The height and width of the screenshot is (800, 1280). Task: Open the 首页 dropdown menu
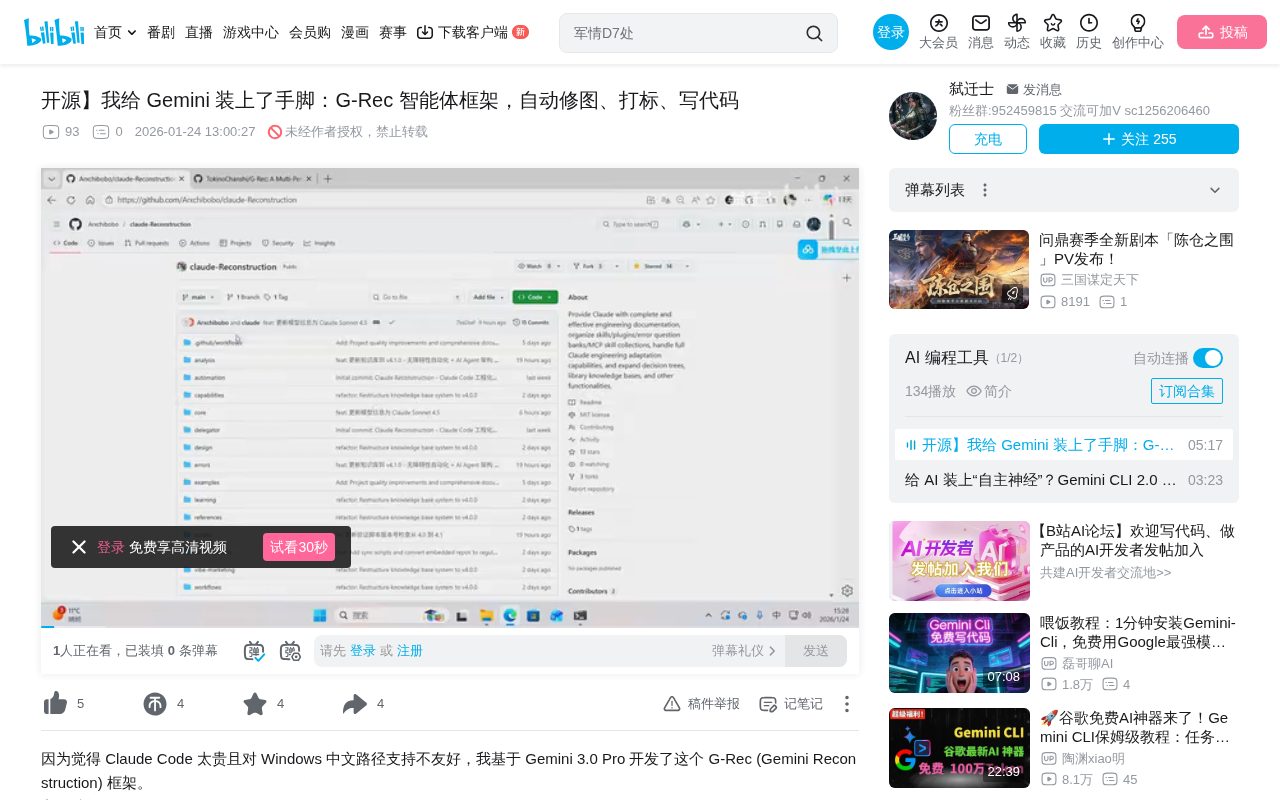point(115,32)
